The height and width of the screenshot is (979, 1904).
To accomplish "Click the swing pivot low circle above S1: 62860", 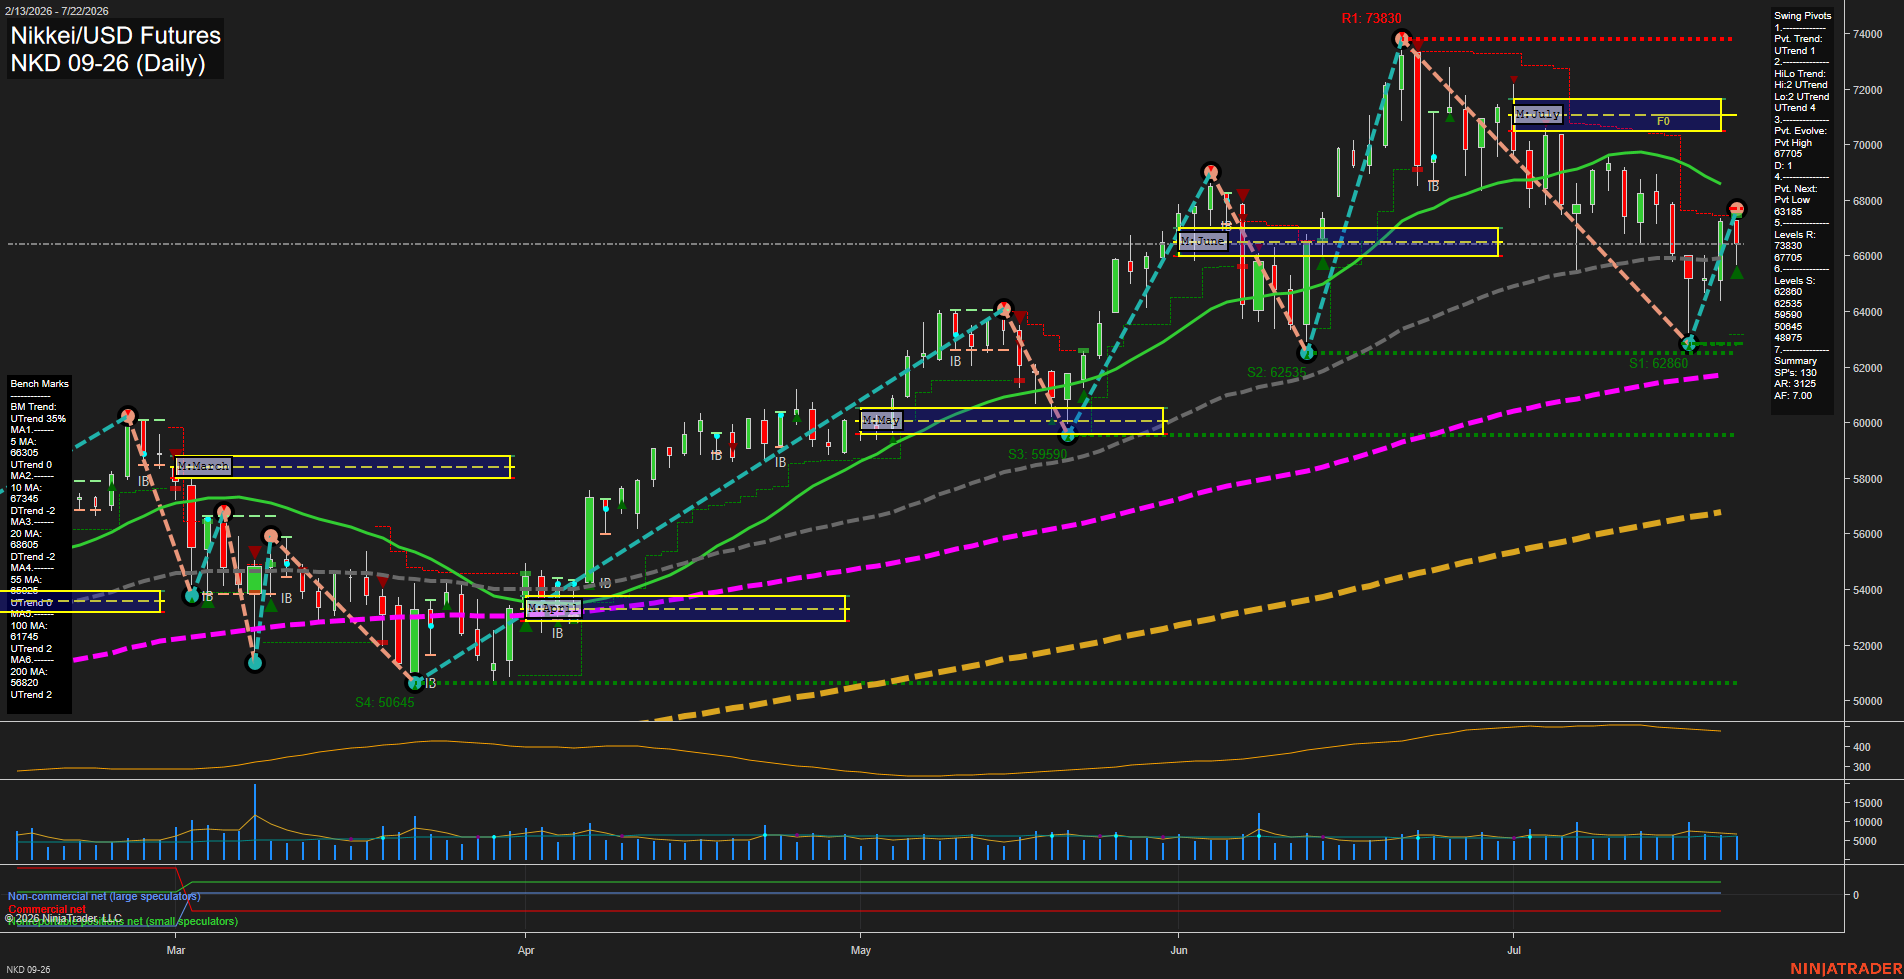I will tap(1689, 344).
